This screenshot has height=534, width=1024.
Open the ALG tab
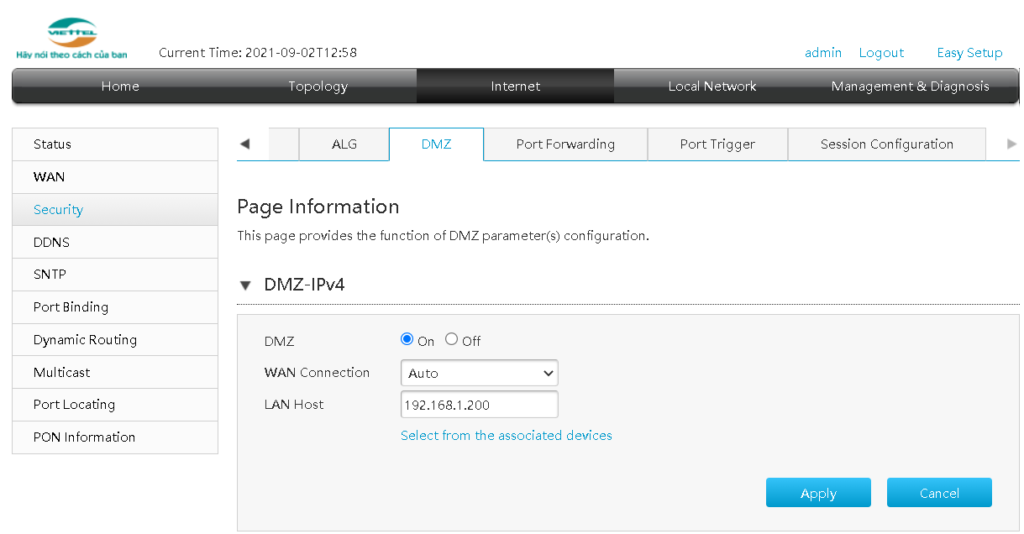click(344, 144)
